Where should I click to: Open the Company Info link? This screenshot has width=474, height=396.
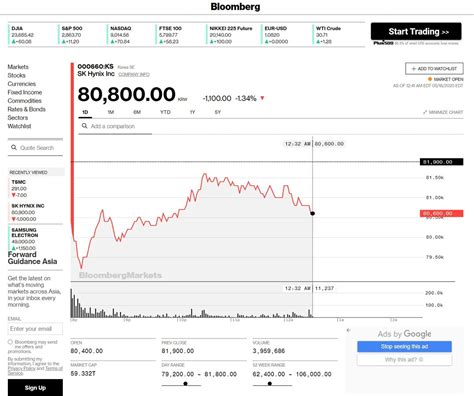[134, 74]
